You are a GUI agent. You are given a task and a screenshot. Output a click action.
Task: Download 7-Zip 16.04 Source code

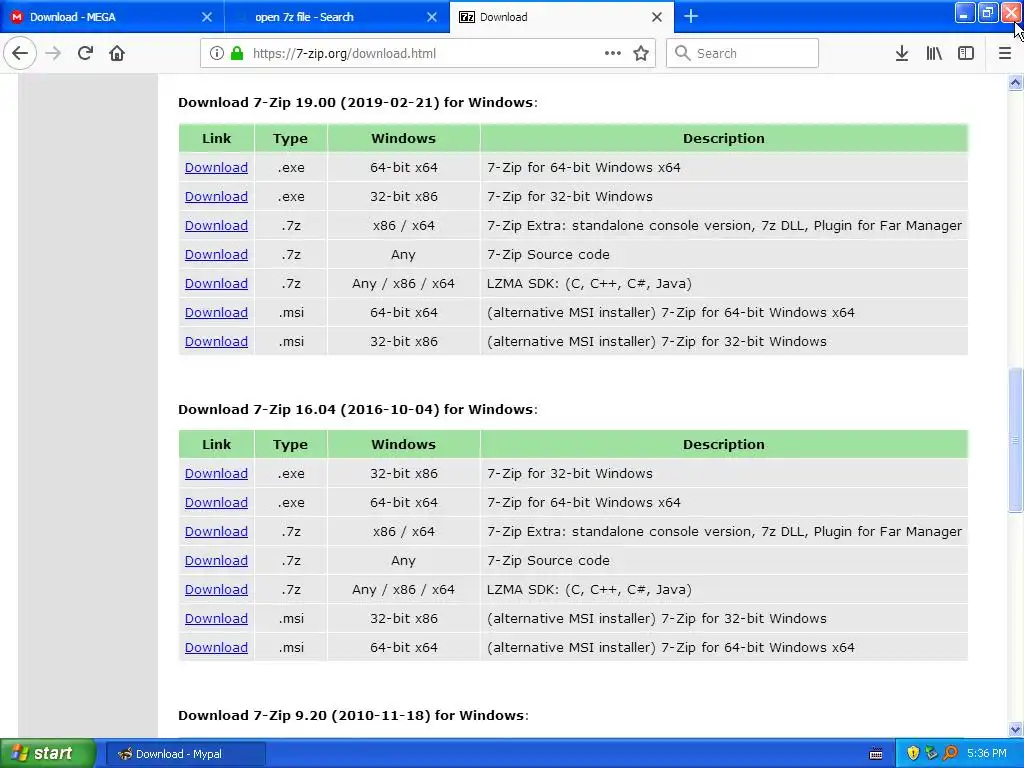click(x=216, y=560)
